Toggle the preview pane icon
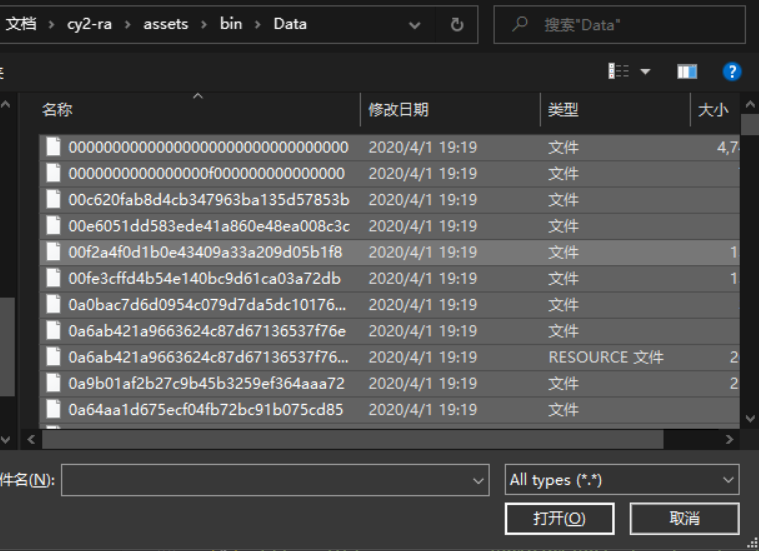This screenshot has width=759, height=551. tap(686, 71)
